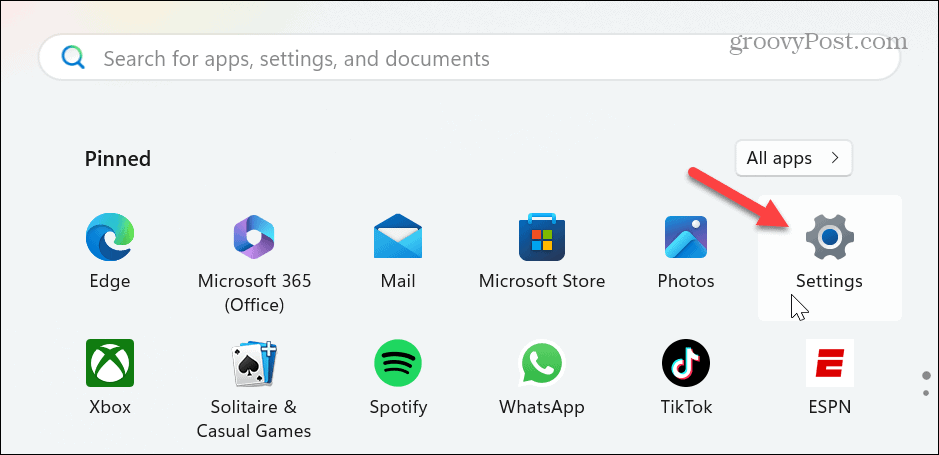Launch the Xbox app
Viewport: 939px width, 455px height.
pos(110,363)
